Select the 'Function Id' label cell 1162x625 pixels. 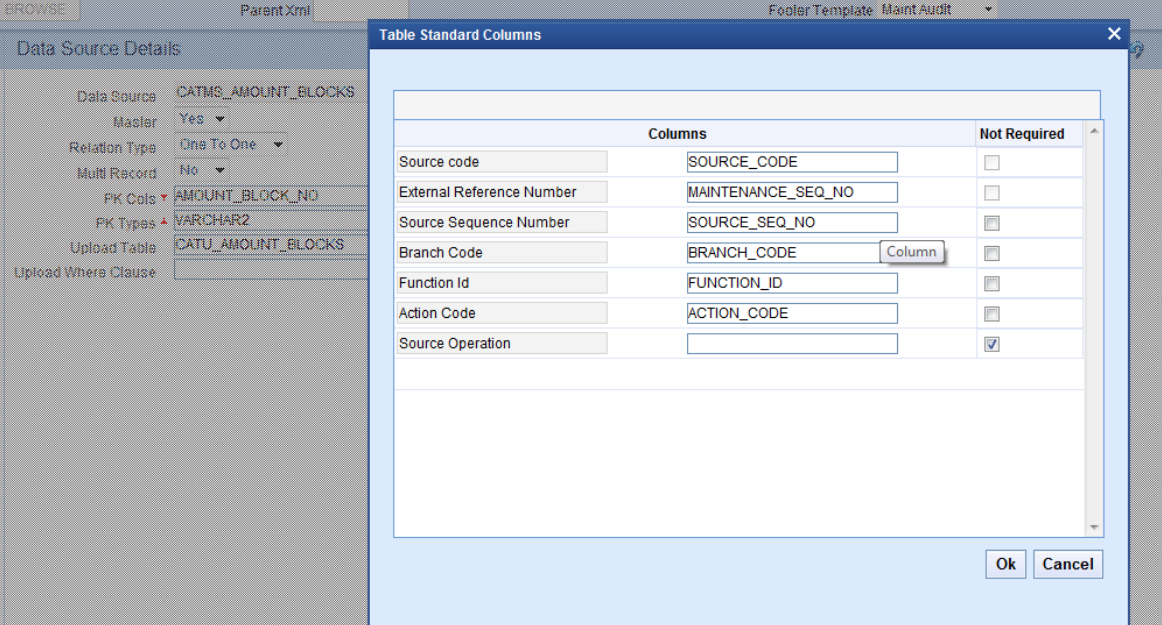point(502,283)
